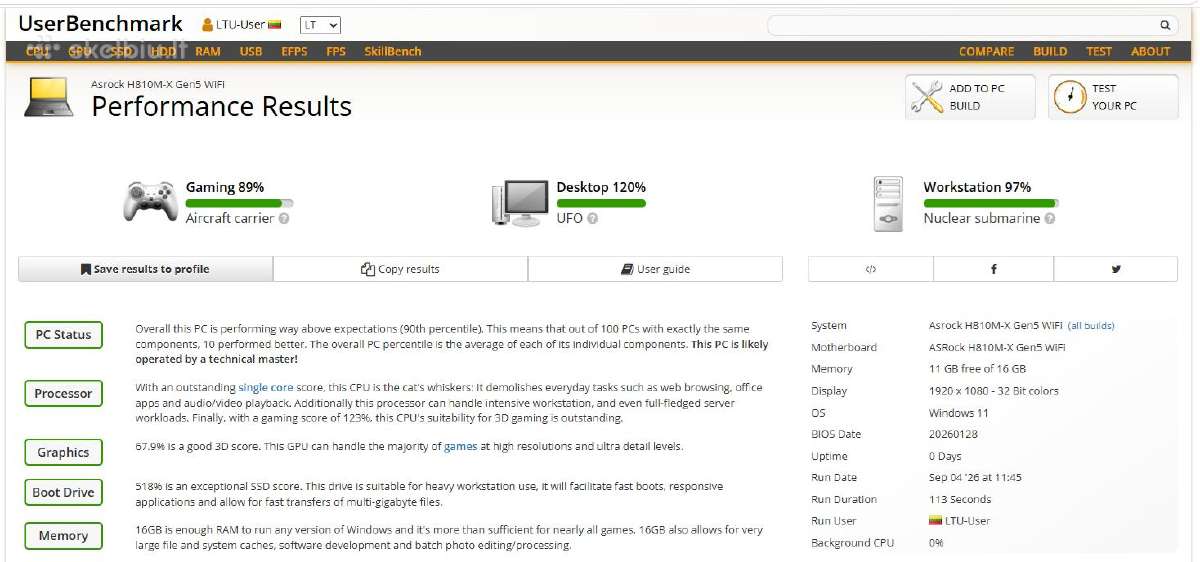Image resolution: width=1200 pixels, height=562 pixels.
Task: Open the SkillBench navigation tab
Action: (x=393, y=51)
